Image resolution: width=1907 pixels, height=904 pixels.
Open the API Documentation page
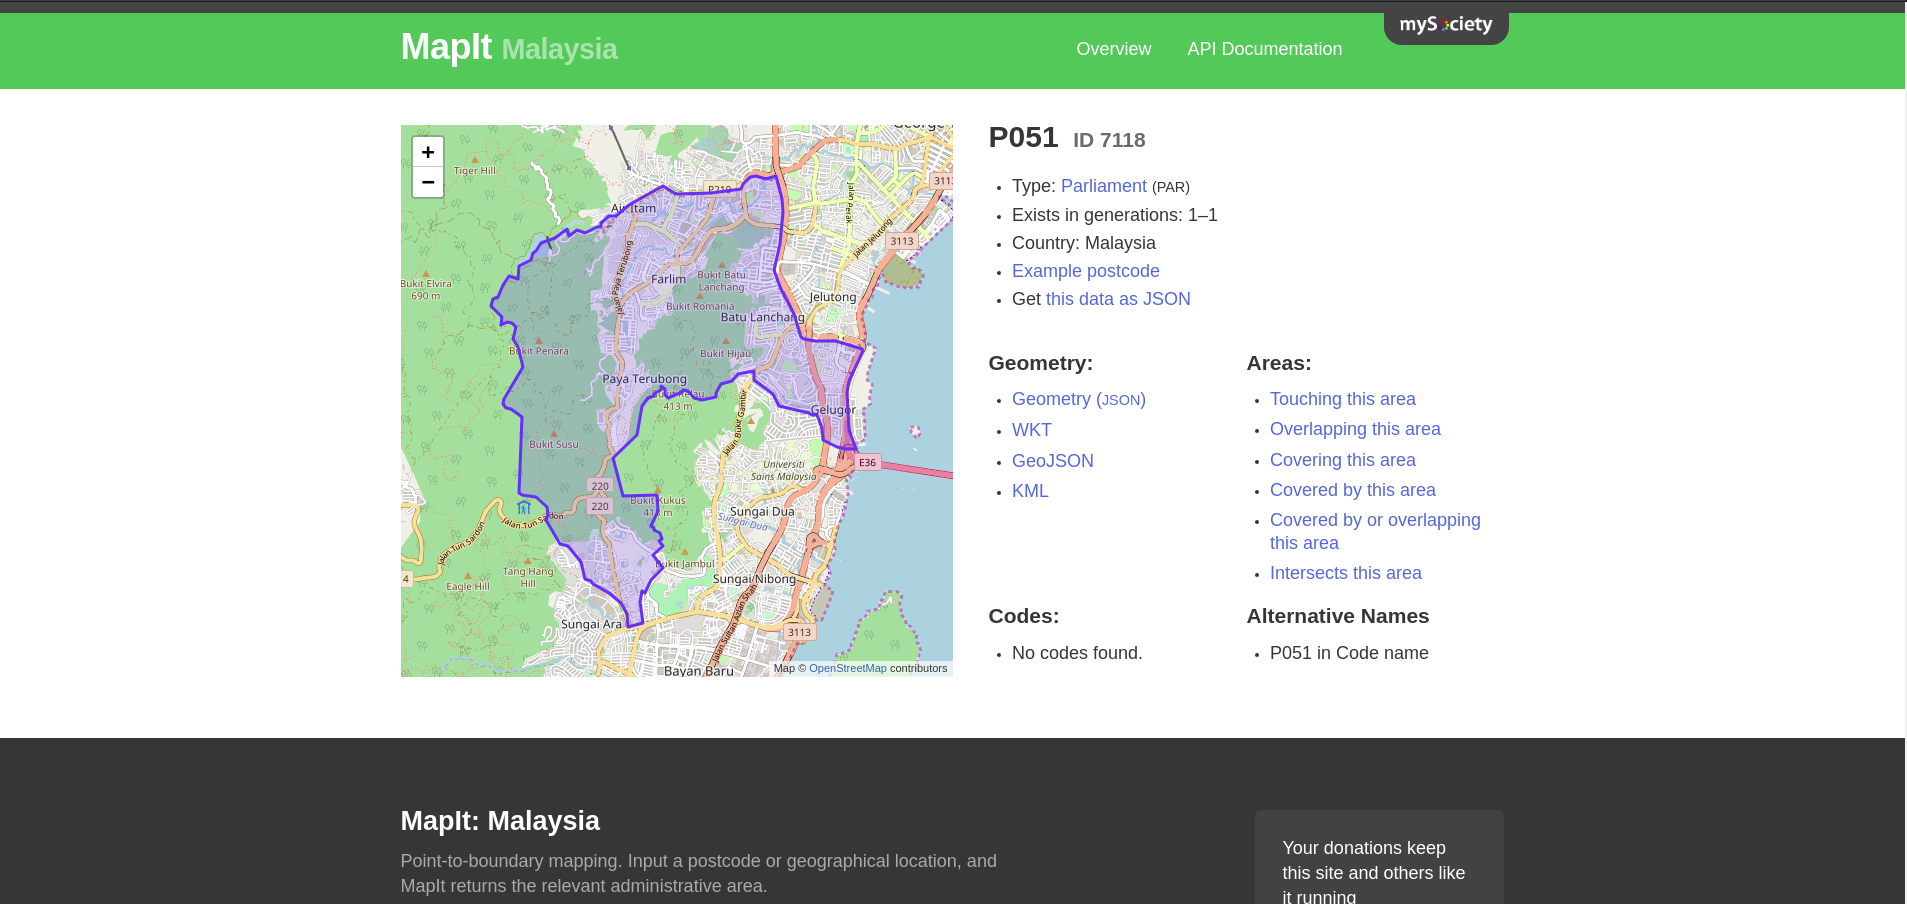(x=1264, y=49)
